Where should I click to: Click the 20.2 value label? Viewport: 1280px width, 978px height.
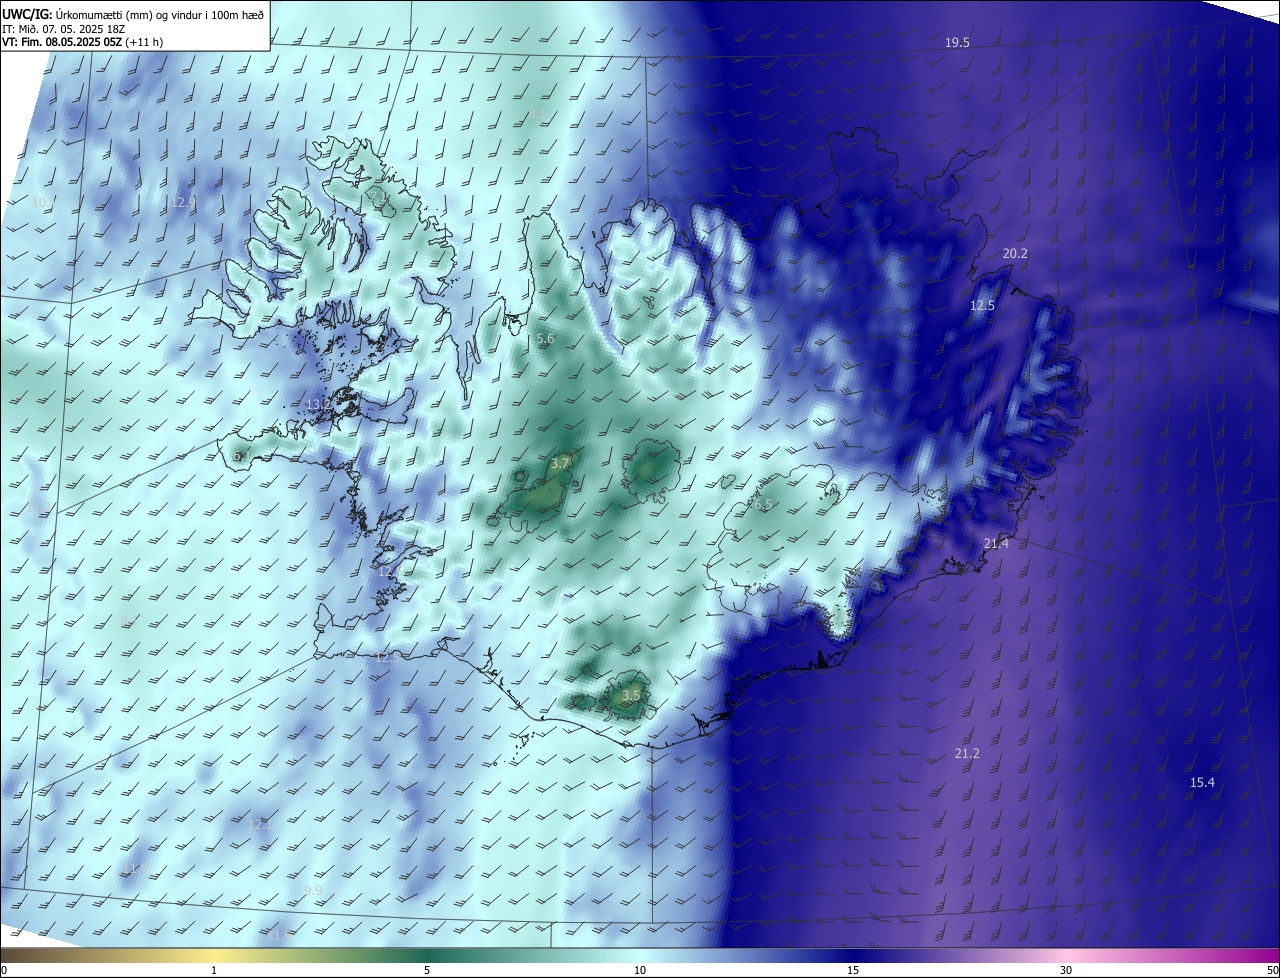1015,254
